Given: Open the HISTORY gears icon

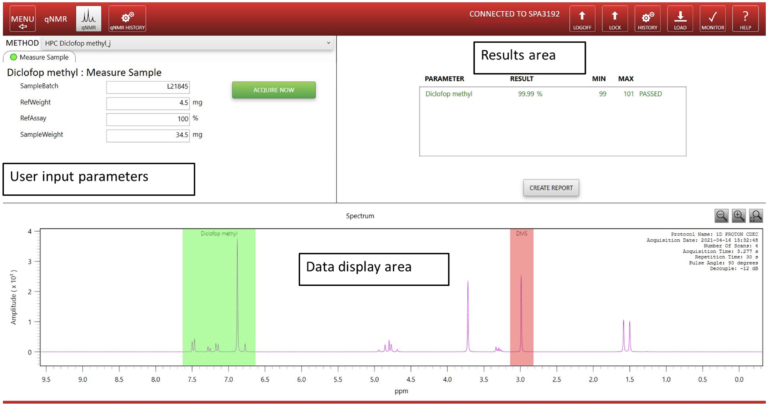Looking at the screenshot, I should [x=647, y=19].
